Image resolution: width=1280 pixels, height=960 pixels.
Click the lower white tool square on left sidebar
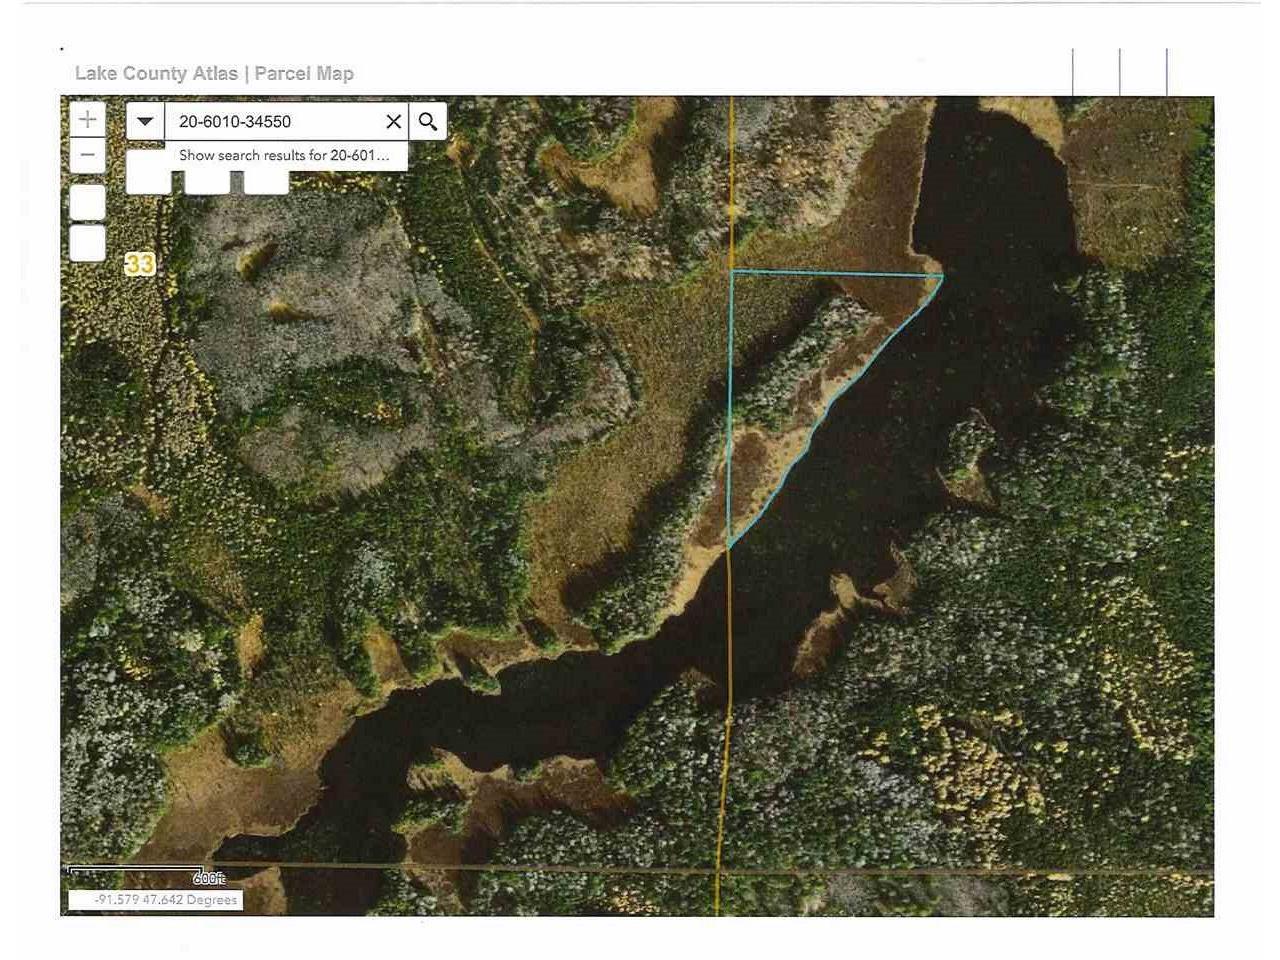(x=87, y=243)
